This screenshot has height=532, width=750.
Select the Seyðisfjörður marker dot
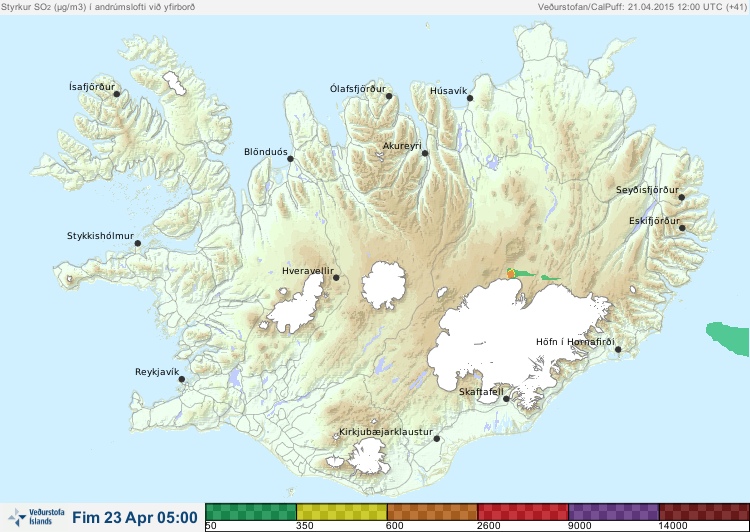coord(682,197)
